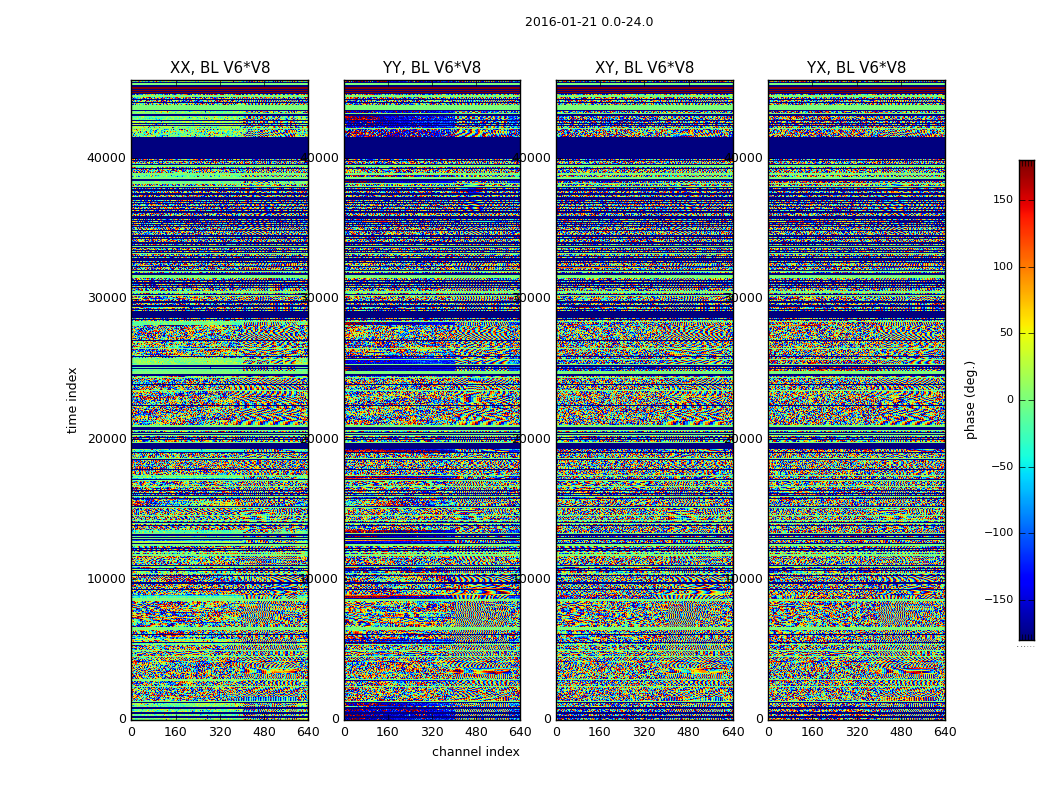Click the 320 x-tick label under YY panel

click(432, 732)
